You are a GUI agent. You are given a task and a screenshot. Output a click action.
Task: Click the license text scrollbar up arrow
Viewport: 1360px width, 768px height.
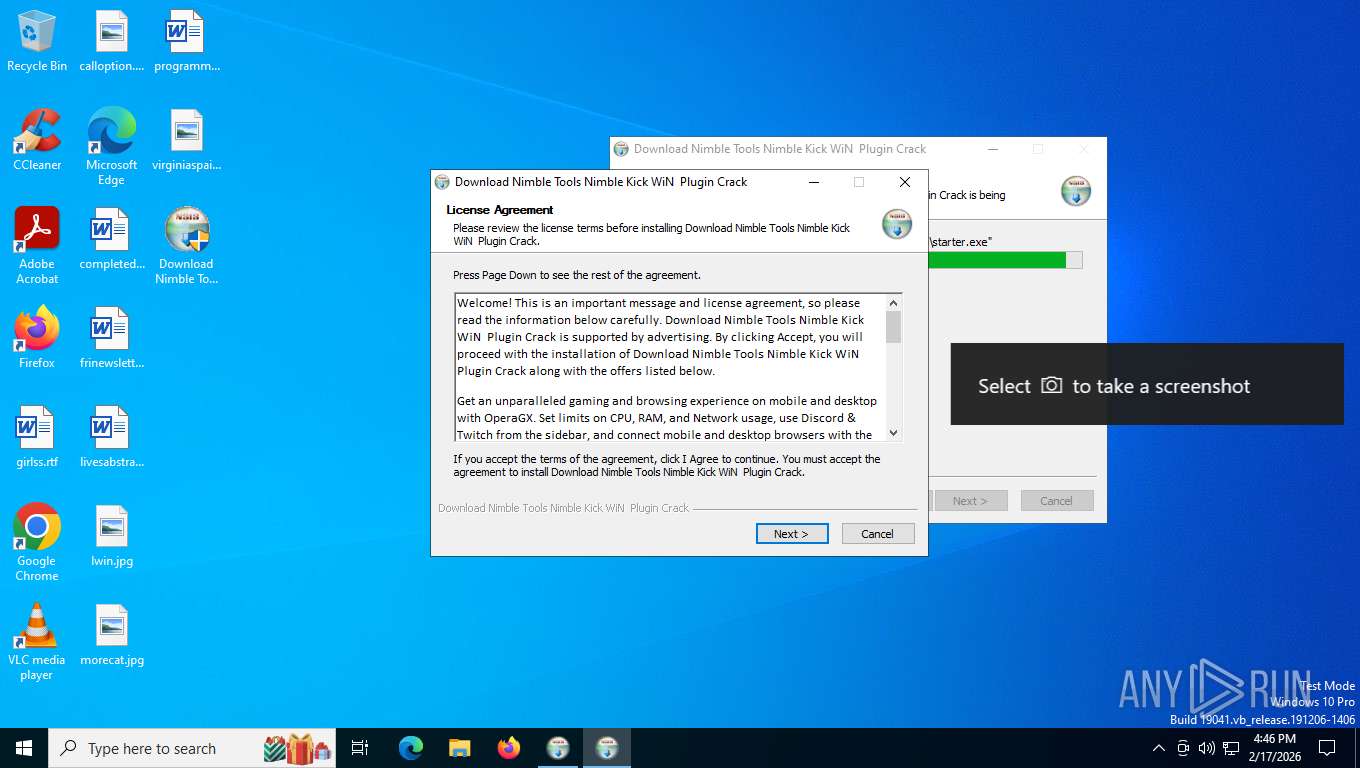pos(894,302)
